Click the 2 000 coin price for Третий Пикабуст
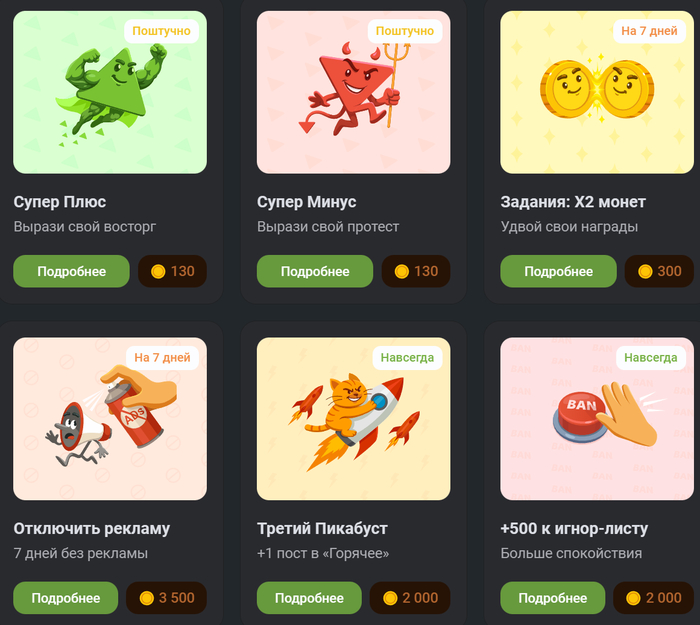Image resolution: width=700 pixels, height=625 pixels. click(x=410, y=598)
